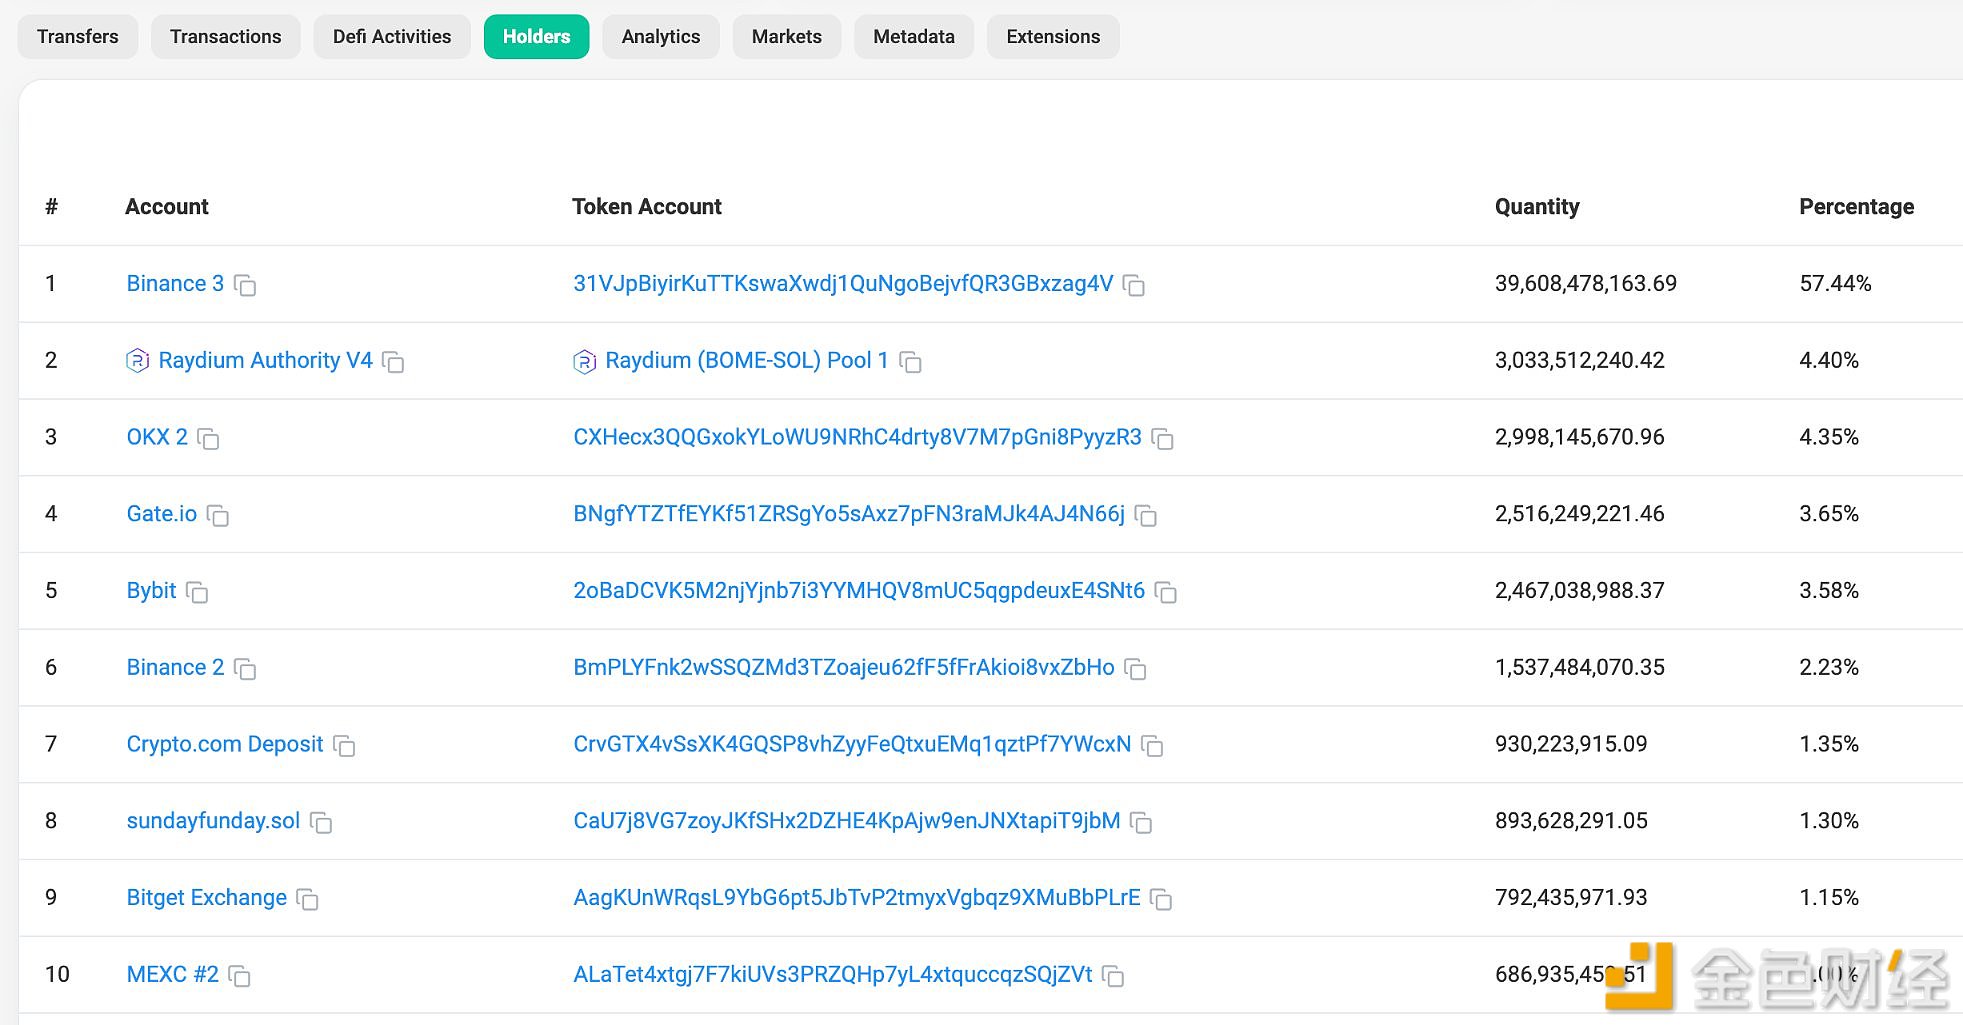The width and height of the screenshot is (1963, 1025).
Task: Copy the Bitget Exchange account address
Action: 308,900
